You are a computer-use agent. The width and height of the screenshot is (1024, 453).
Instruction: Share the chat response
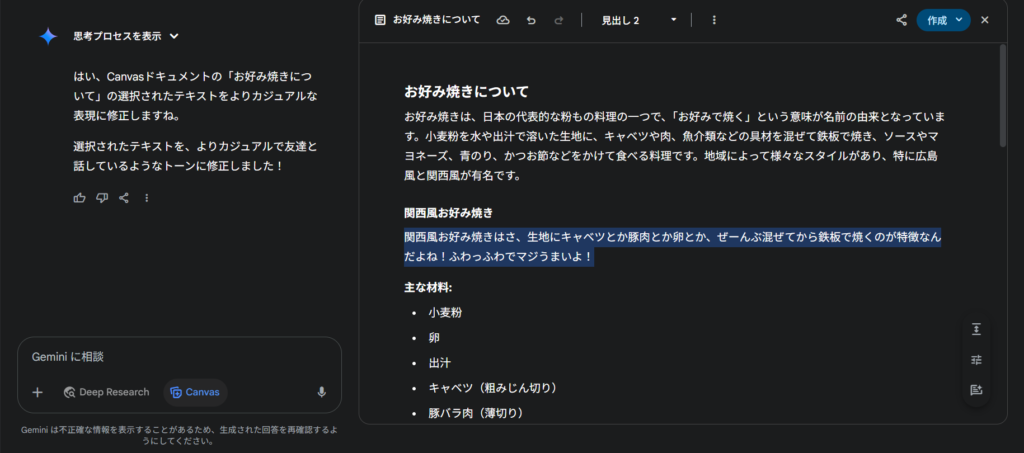tap(124, 198)
